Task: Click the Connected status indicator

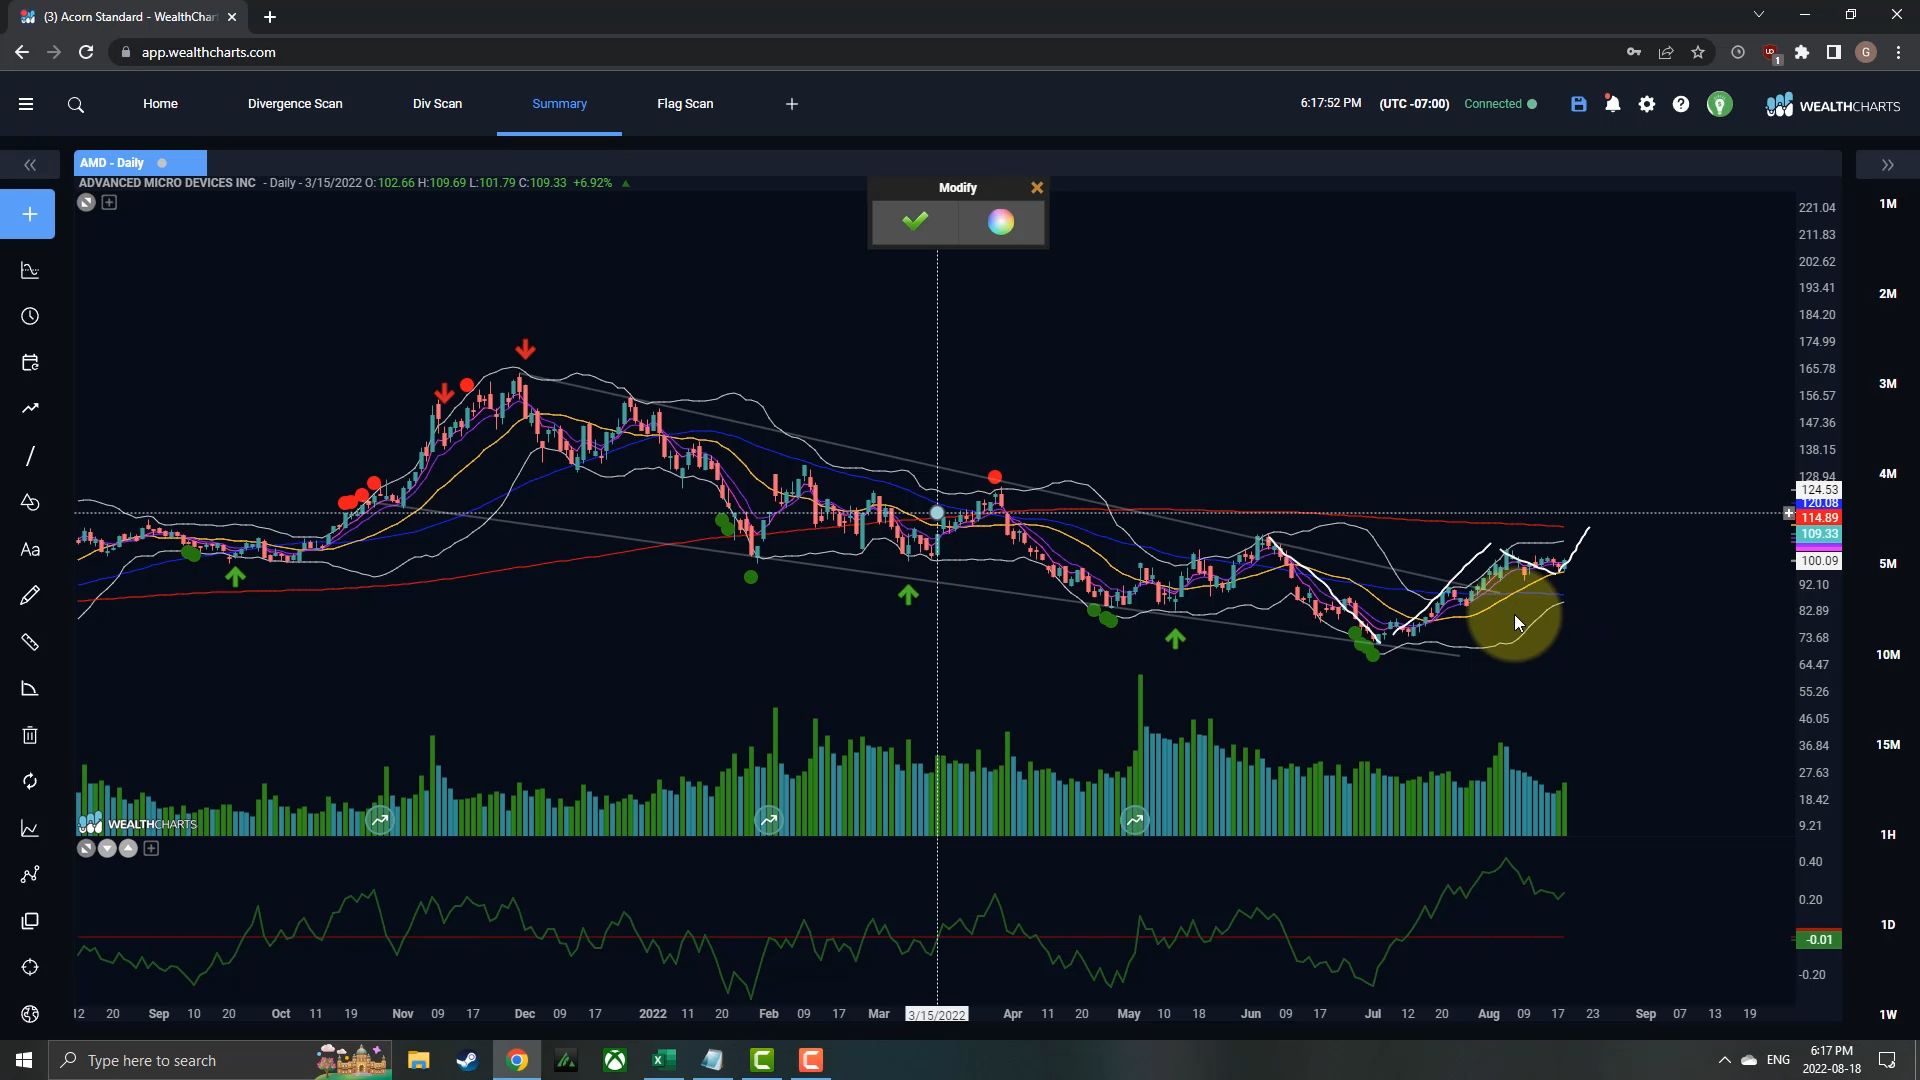Action: [1500, 104]
